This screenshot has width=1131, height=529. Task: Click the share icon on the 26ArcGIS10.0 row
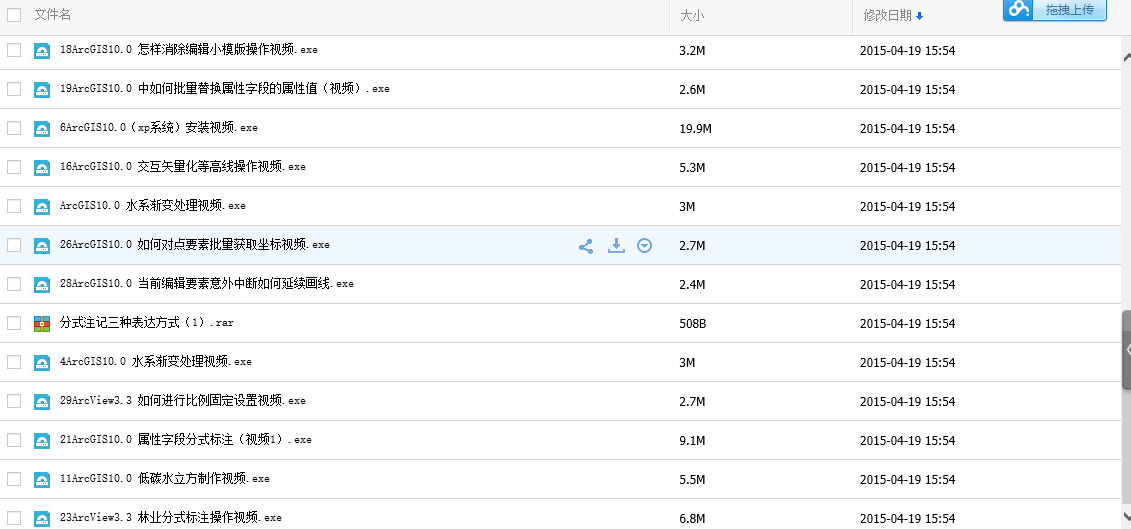[x=586, y=246]
